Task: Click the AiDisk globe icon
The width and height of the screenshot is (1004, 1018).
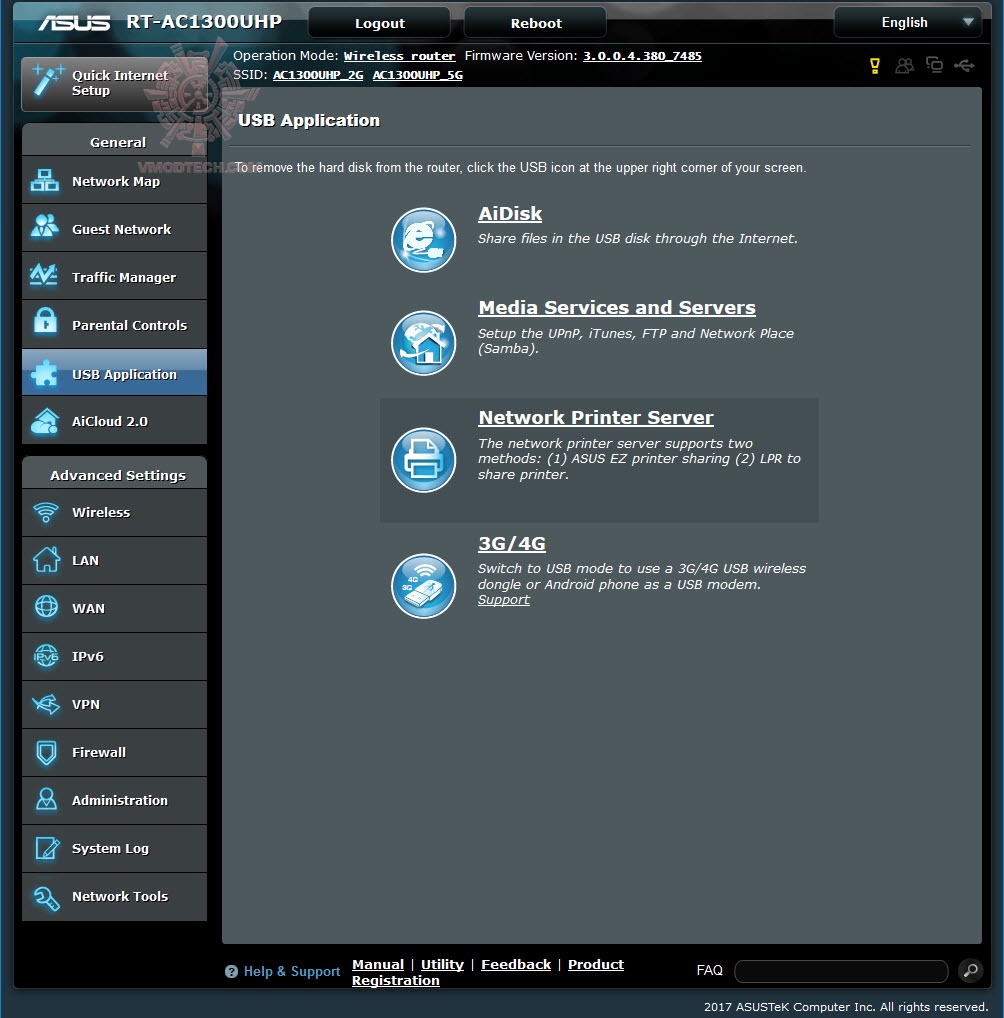Action: [423, 240]
